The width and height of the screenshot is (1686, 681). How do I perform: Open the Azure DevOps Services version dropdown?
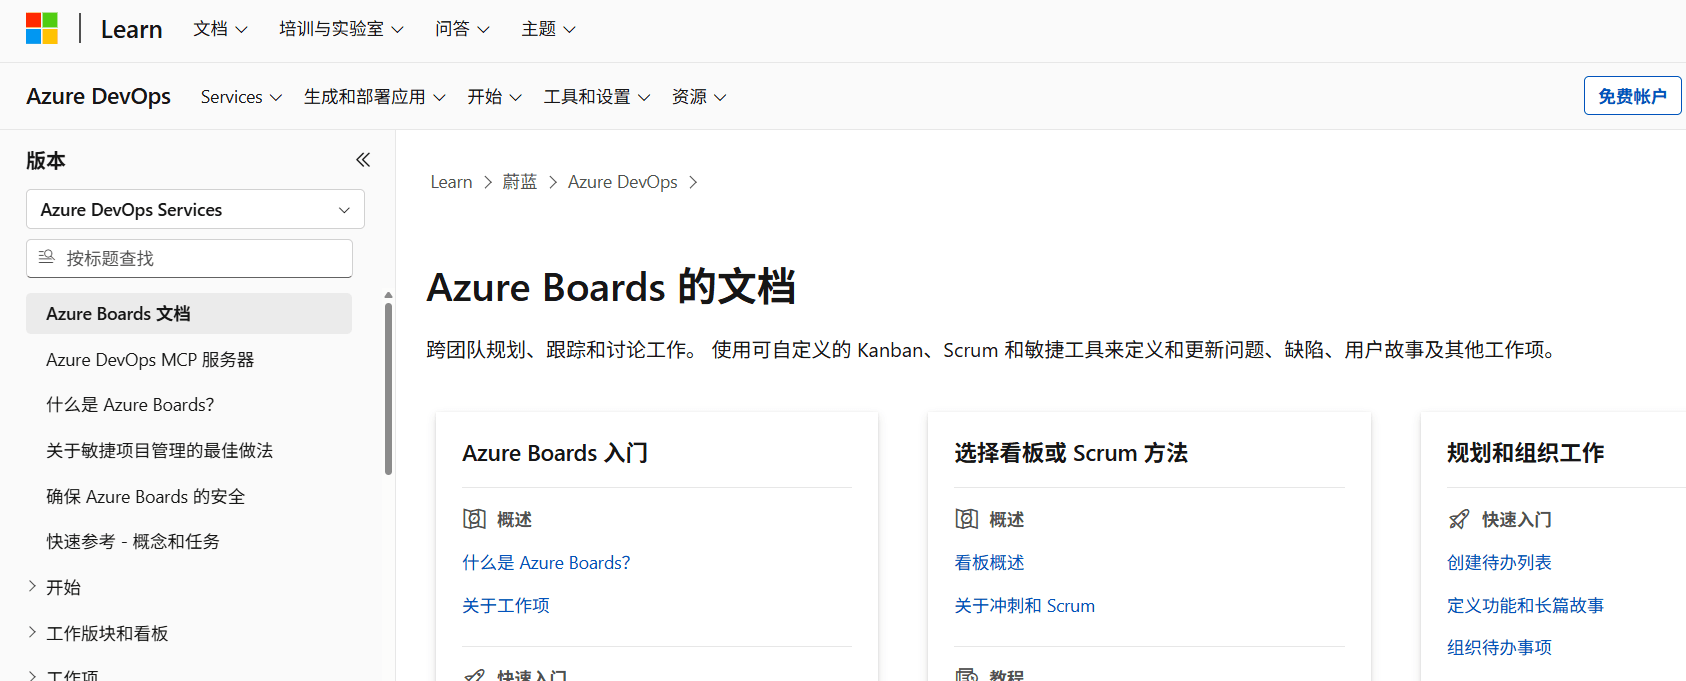[x=195, y=209]
